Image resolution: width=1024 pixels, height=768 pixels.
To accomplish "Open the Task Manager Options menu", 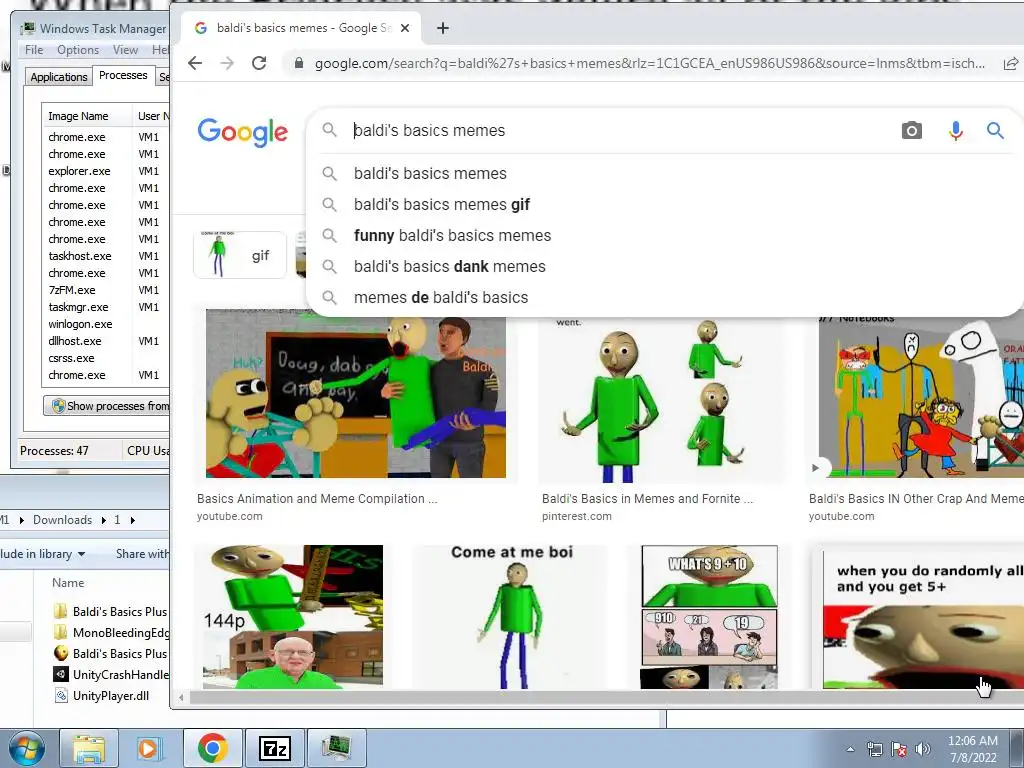I will (x=78, y=50).
